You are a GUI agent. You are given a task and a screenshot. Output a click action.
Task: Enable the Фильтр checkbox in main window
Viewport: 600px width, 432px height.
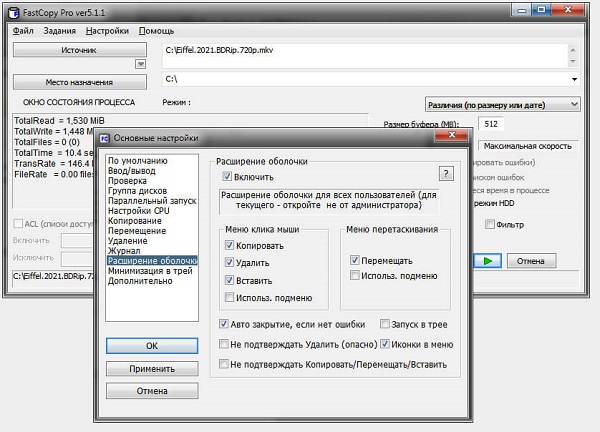(x=489, y=224)
